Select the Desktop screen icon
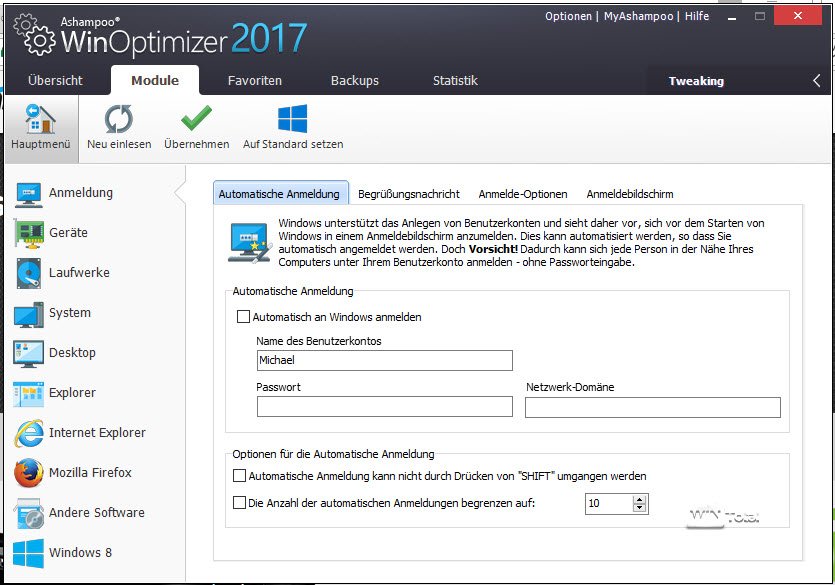835x585 pixels. click(x=29, y=354)
